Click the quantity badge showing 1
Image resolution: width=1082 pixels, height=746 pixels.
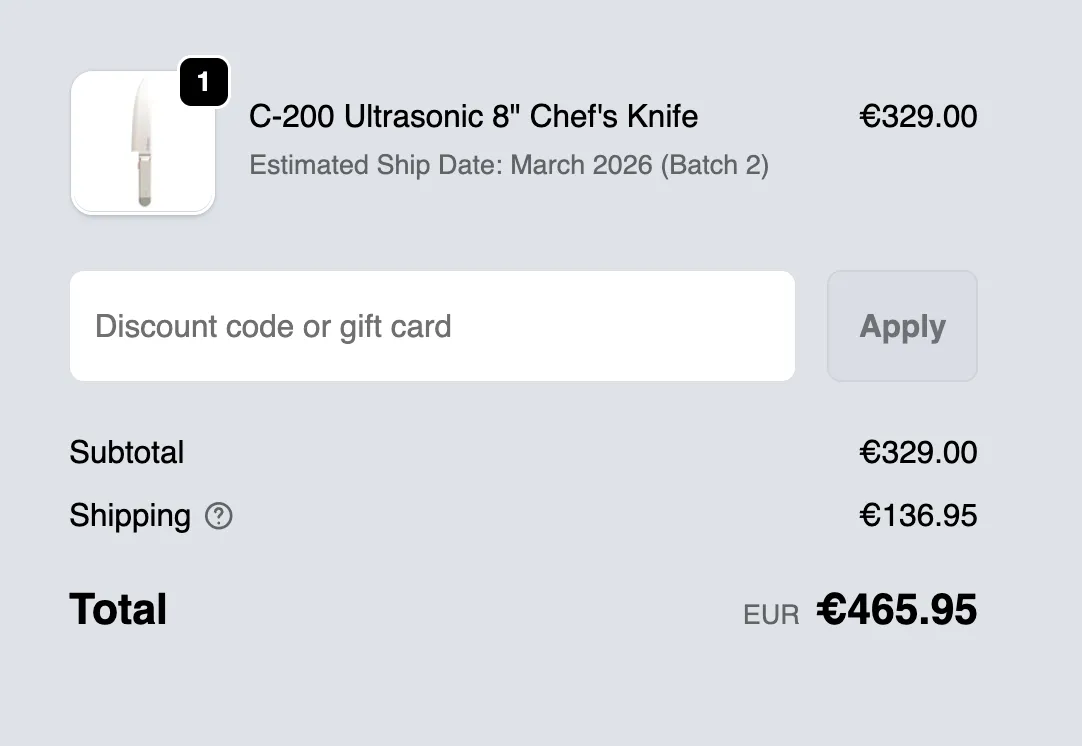click(204, 82)
